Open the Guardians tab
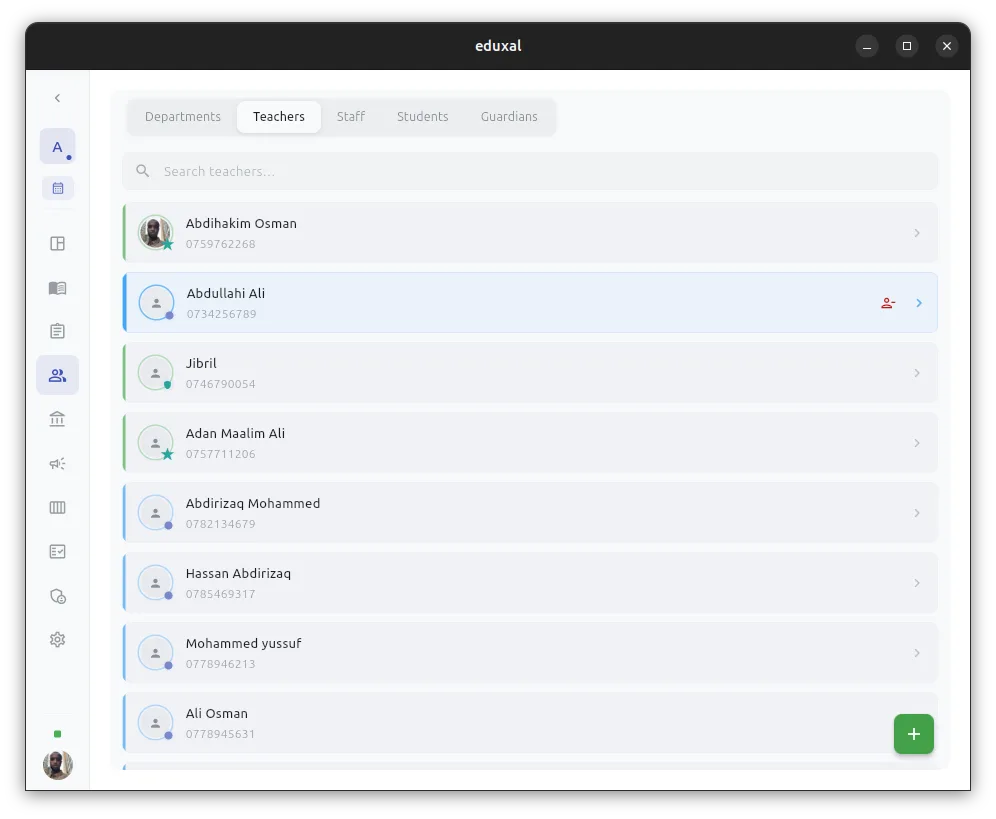Viewport: 996px width, 819px height. [509, 117]
